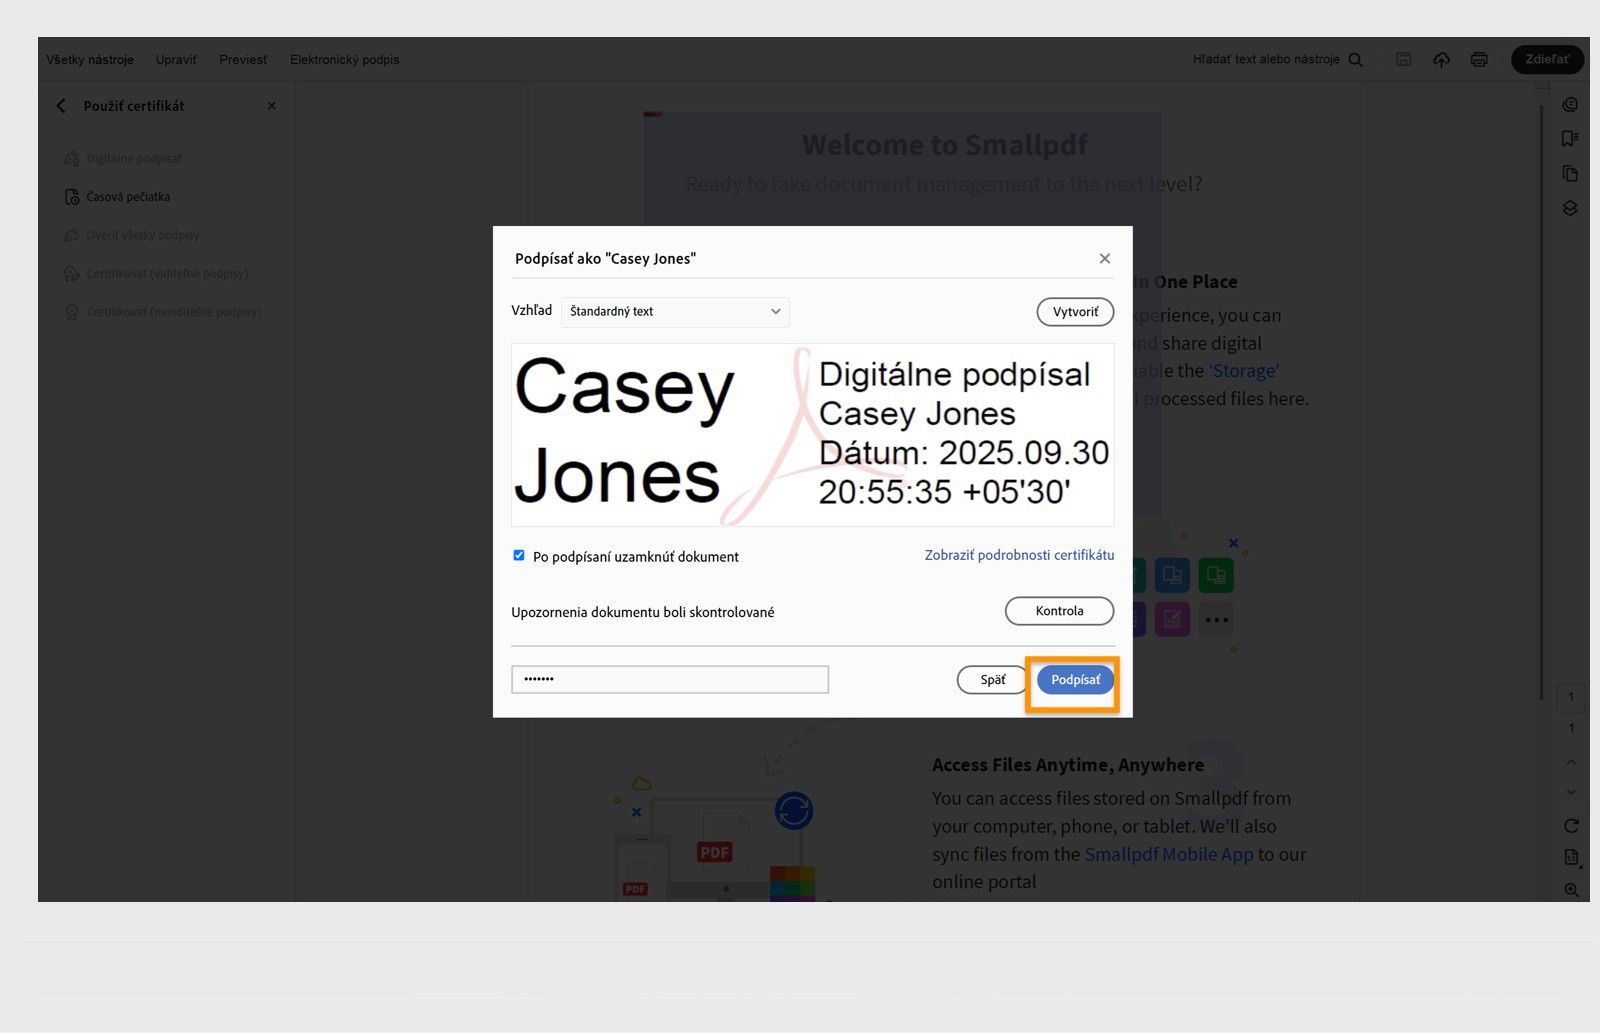Select Časová pečiatka tool
The width and height of the screenshot is (1600, 1033).
coord(117,197)
